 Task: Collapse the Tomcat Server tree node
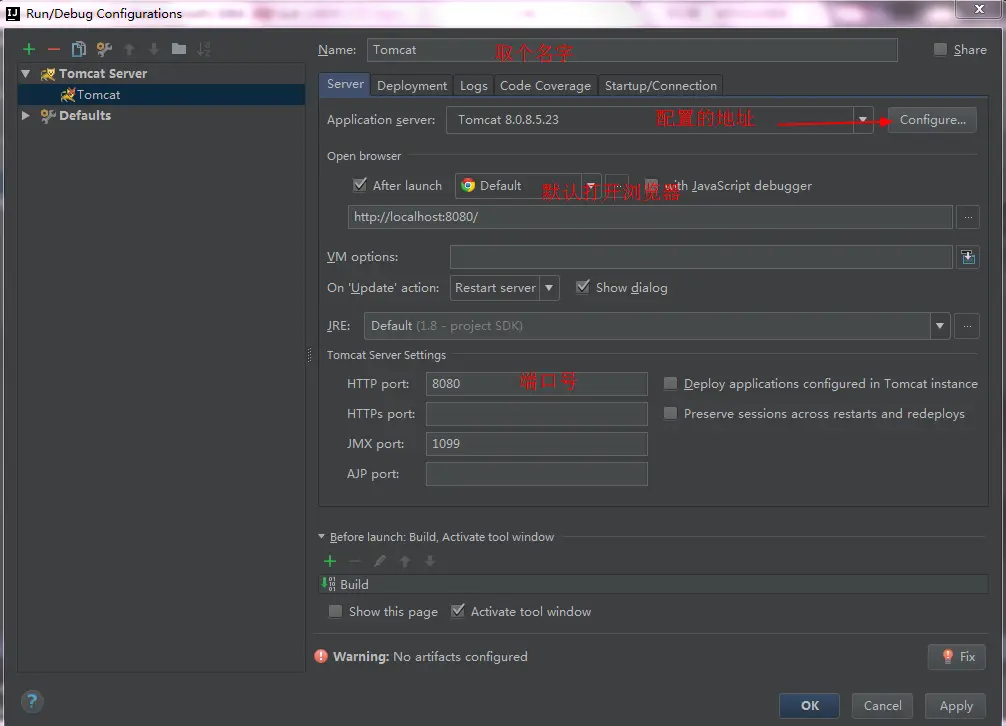pyautogui.click(x=26, y=74)
